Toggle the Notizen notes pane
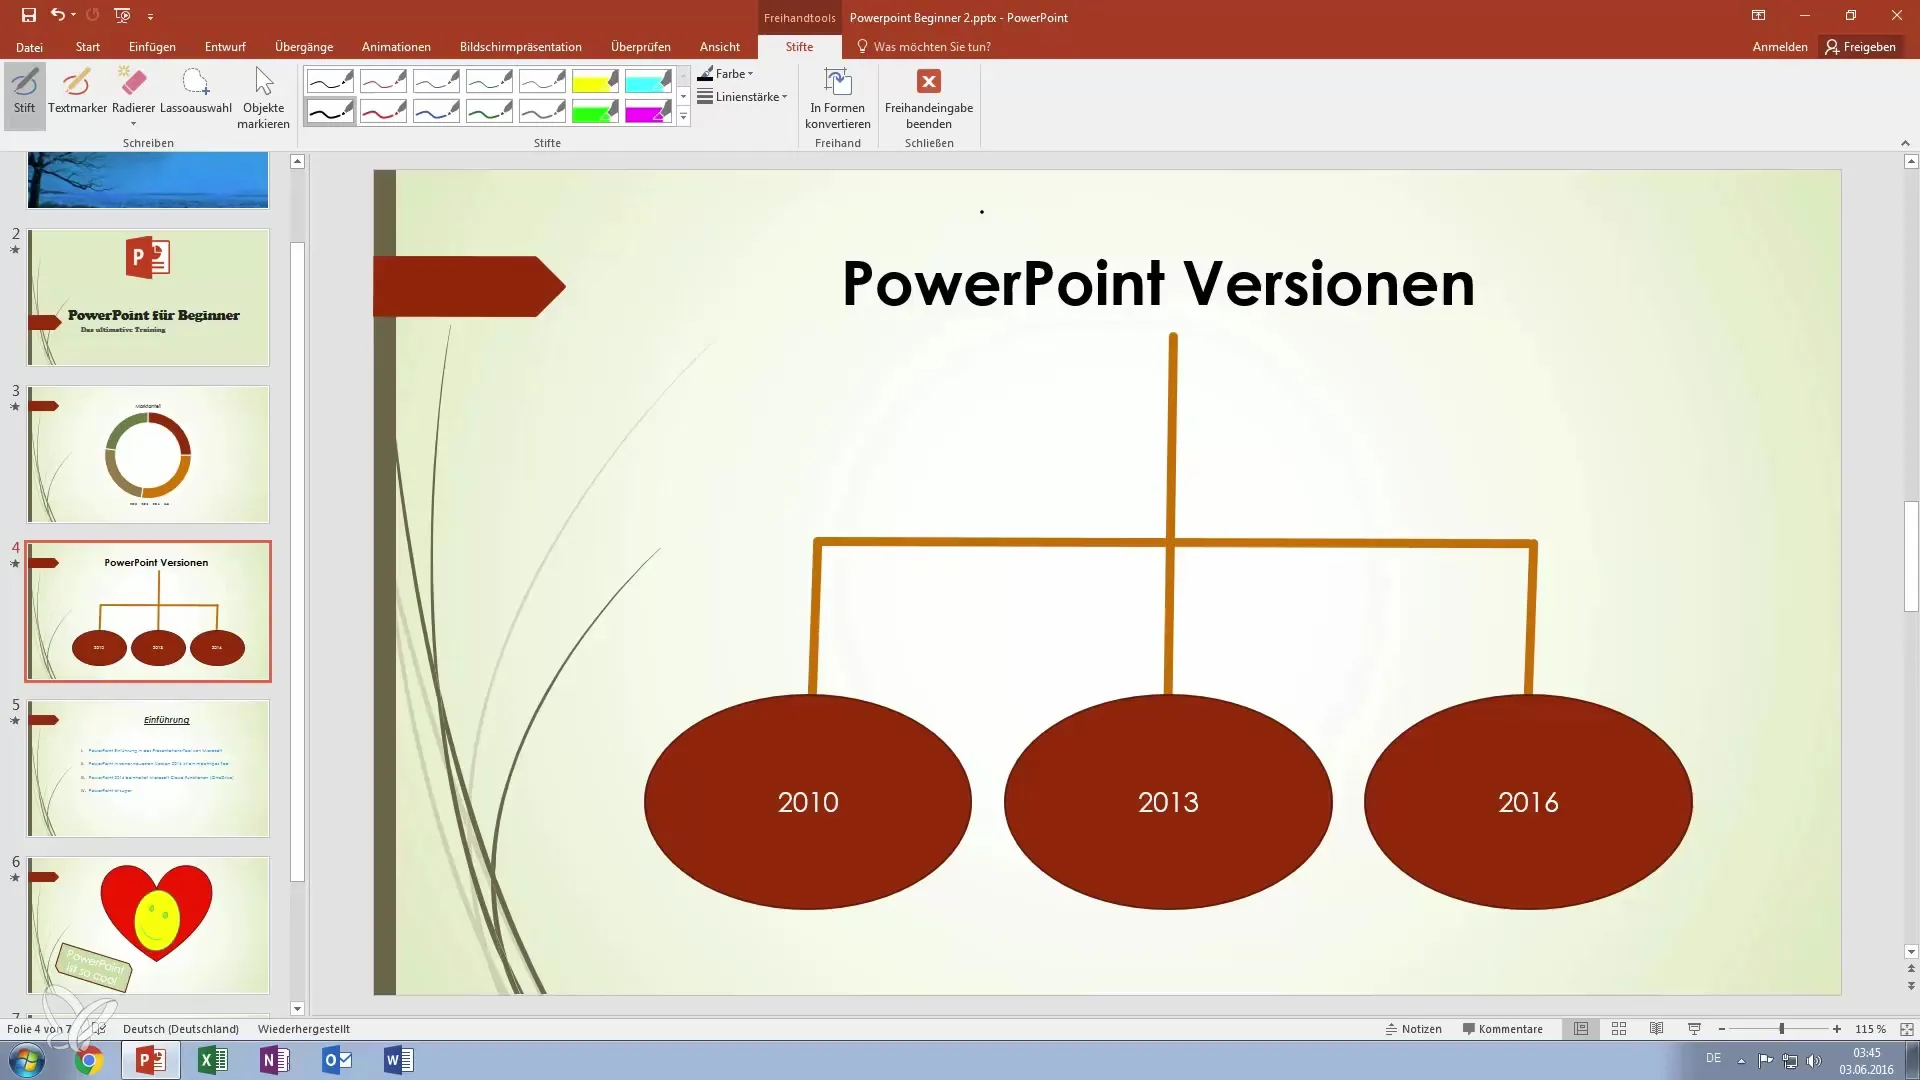This screenshot has height=1080, width=1920. [1413, 1029]
